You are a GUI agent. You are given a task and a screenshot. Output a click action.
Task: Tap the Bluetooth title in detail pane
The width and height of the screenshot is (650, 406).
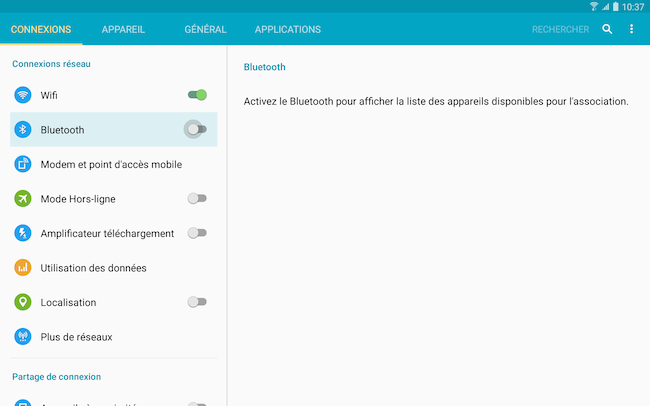coord(264,67)
